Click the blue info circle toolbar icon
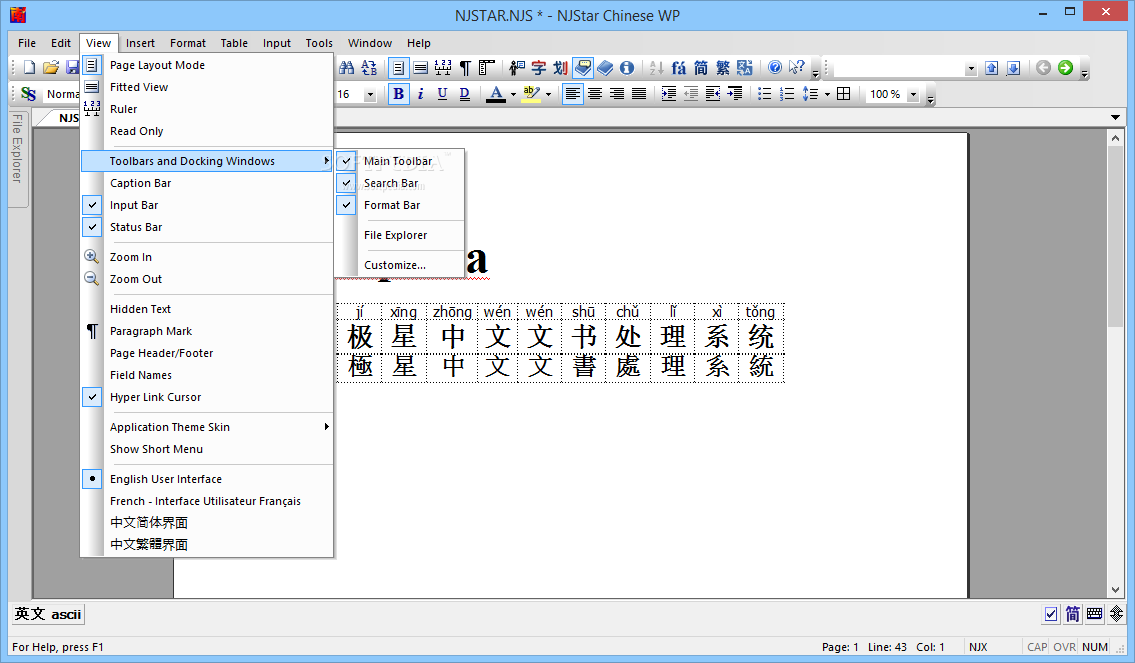1135x663 pixels. point(627,68)
